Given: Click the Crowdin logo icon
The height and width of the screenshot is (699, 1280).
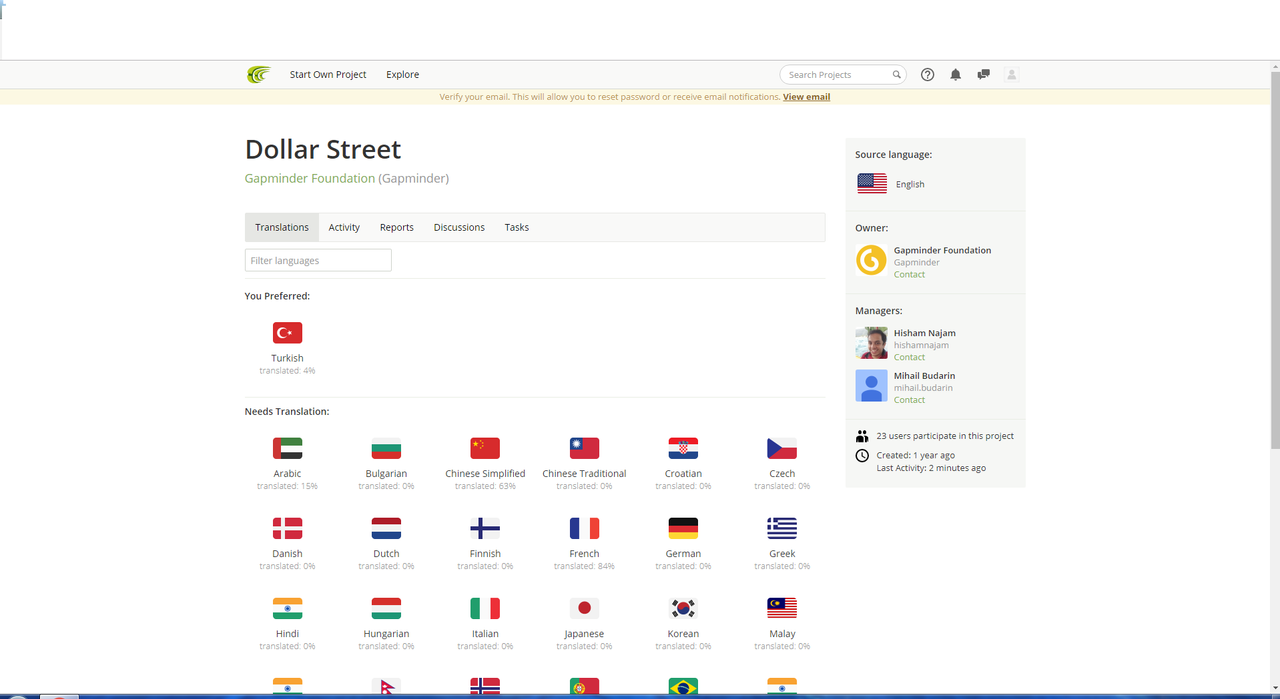Looking at the screenshot, I should (259, 74).
